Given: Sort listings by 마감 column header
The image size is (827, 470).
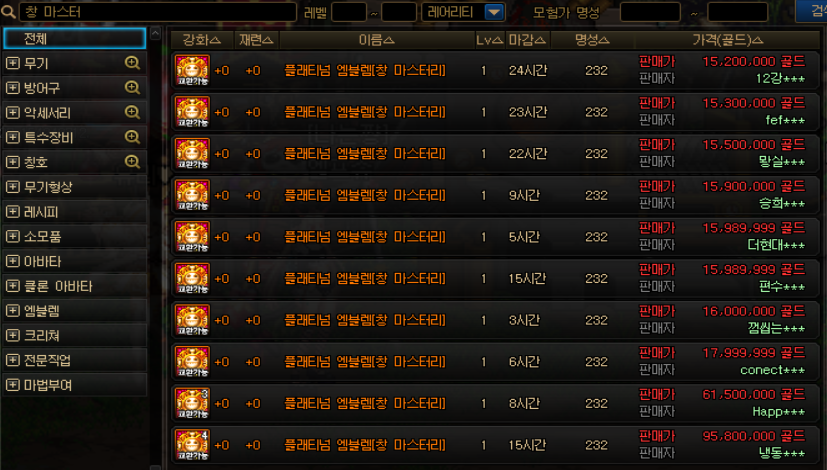Looking at the screenshot, I should [527, 40].
